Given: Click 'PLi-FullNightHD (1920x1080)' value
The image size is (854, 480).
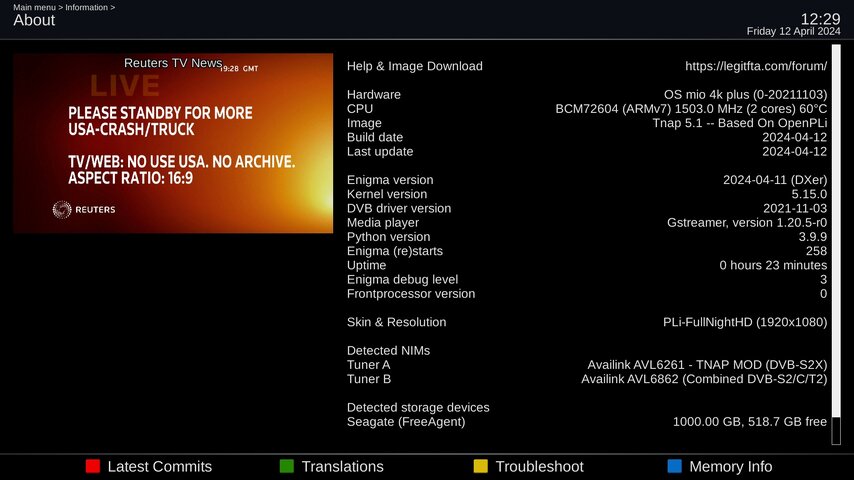Looking at the screenshot, I should click(x=745, y=322).
